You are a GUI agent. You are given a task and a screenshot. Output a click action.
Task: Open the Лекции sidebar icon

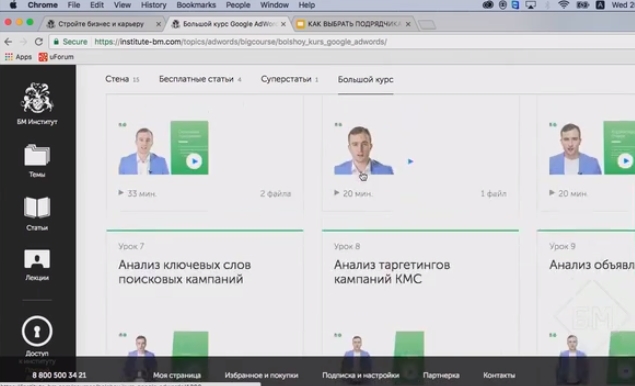[x=37, y=259]
